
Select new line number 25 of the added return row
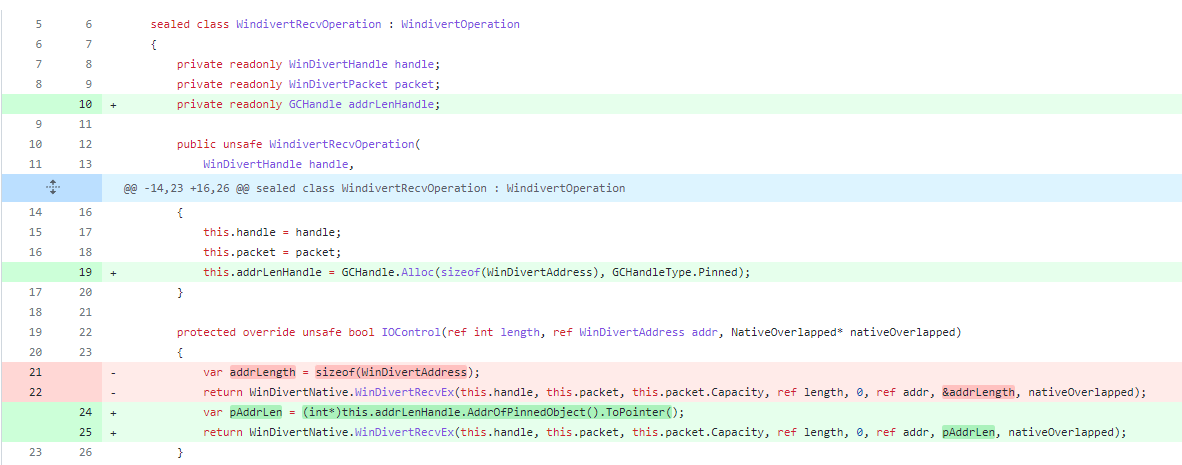(x=85, y=433)
